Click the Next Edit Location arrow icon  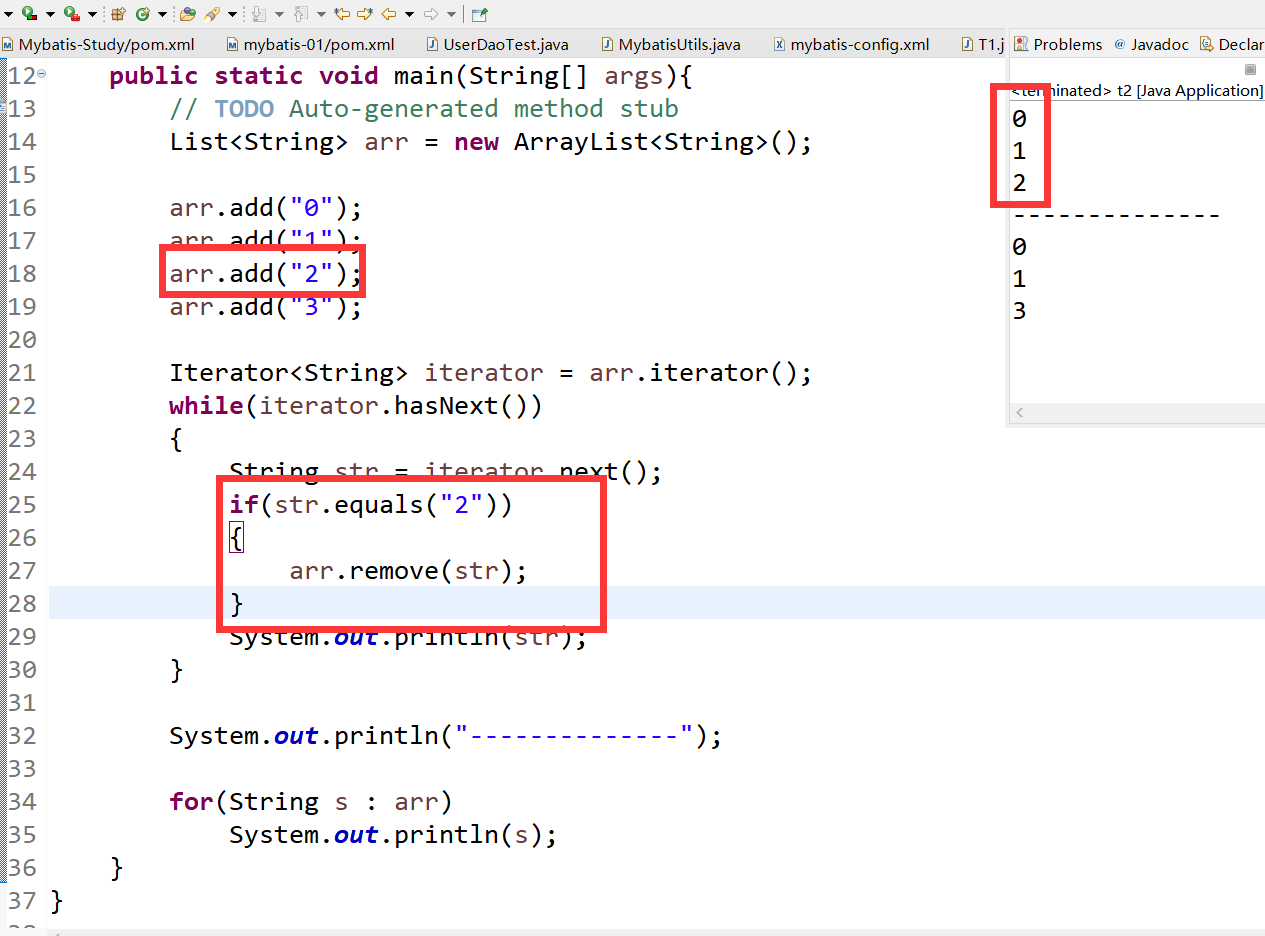(365, 14)
